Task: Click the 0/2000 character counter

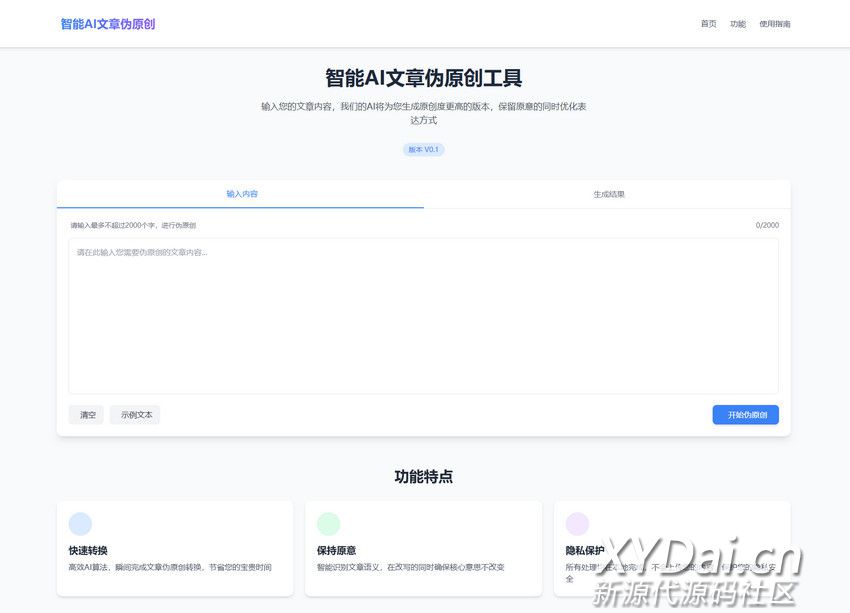Action: 767,225
